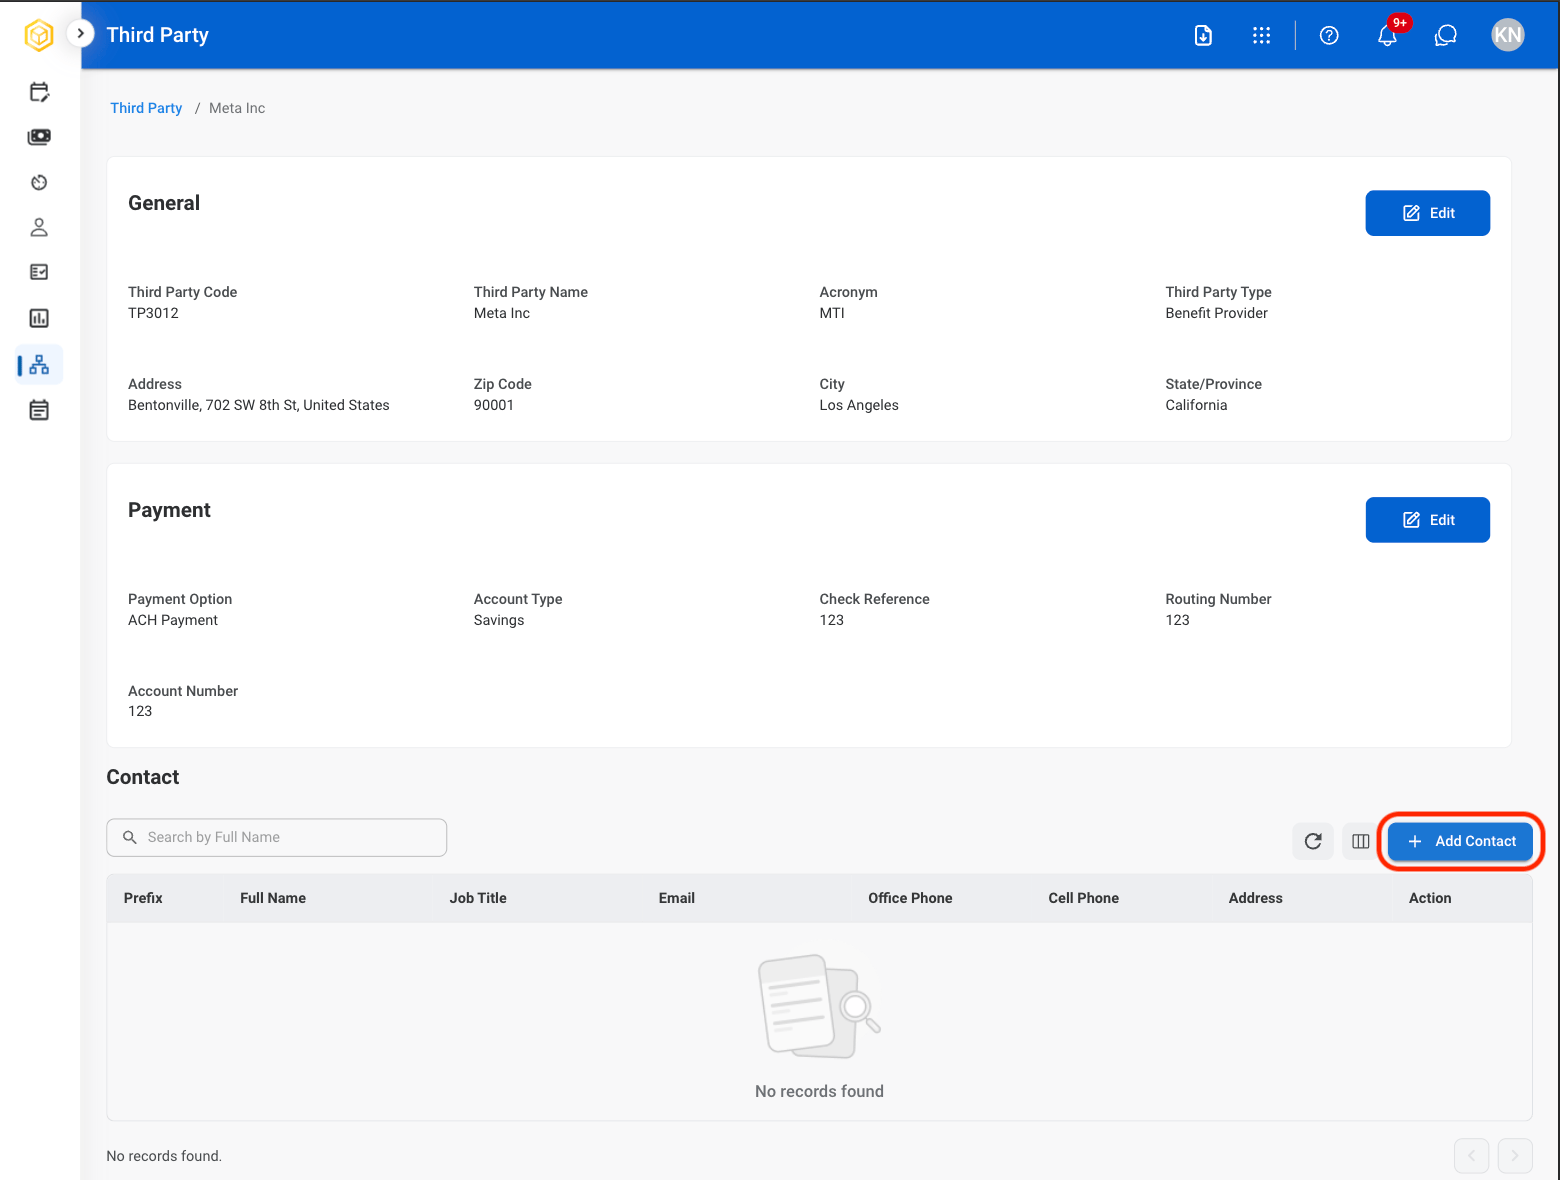Sort by Prefix column header

(143, 898)
